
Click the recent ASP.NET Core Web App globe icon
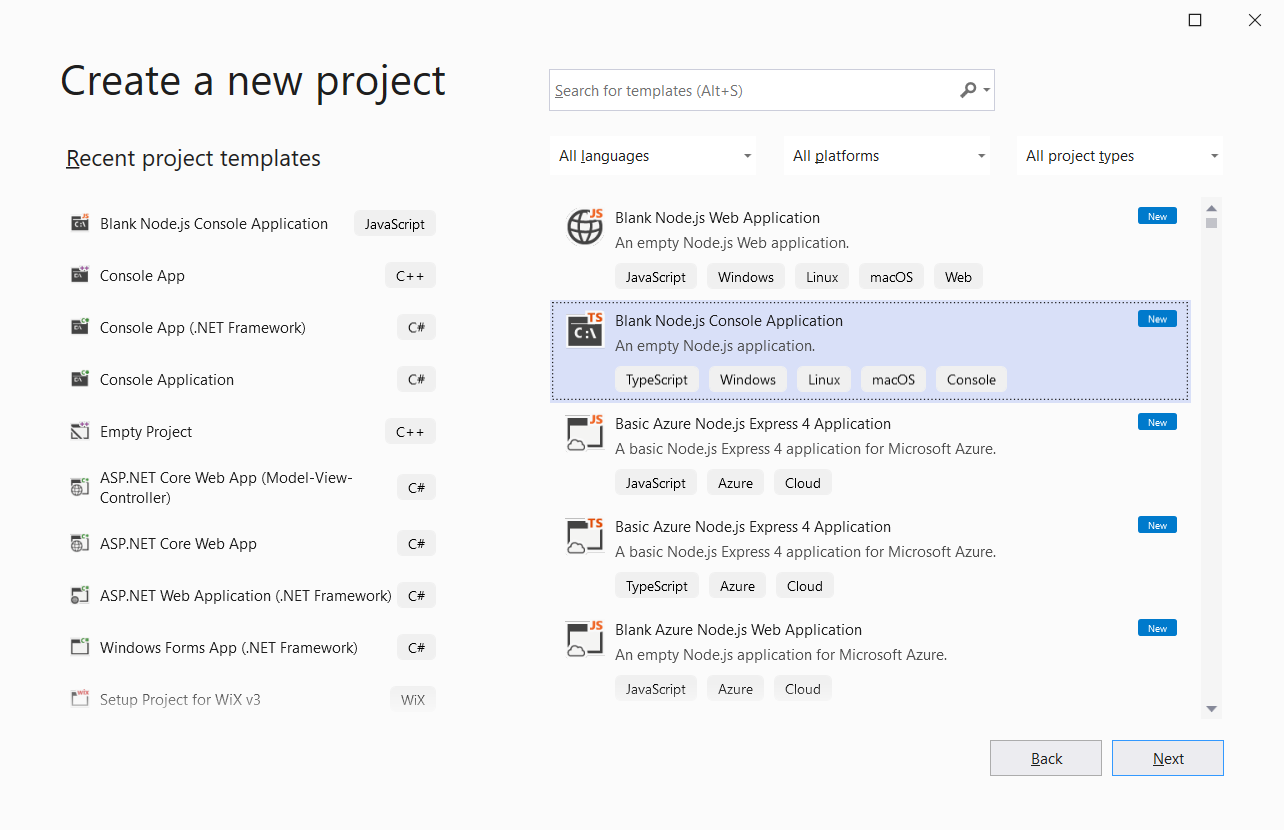(x=80, y=543)
